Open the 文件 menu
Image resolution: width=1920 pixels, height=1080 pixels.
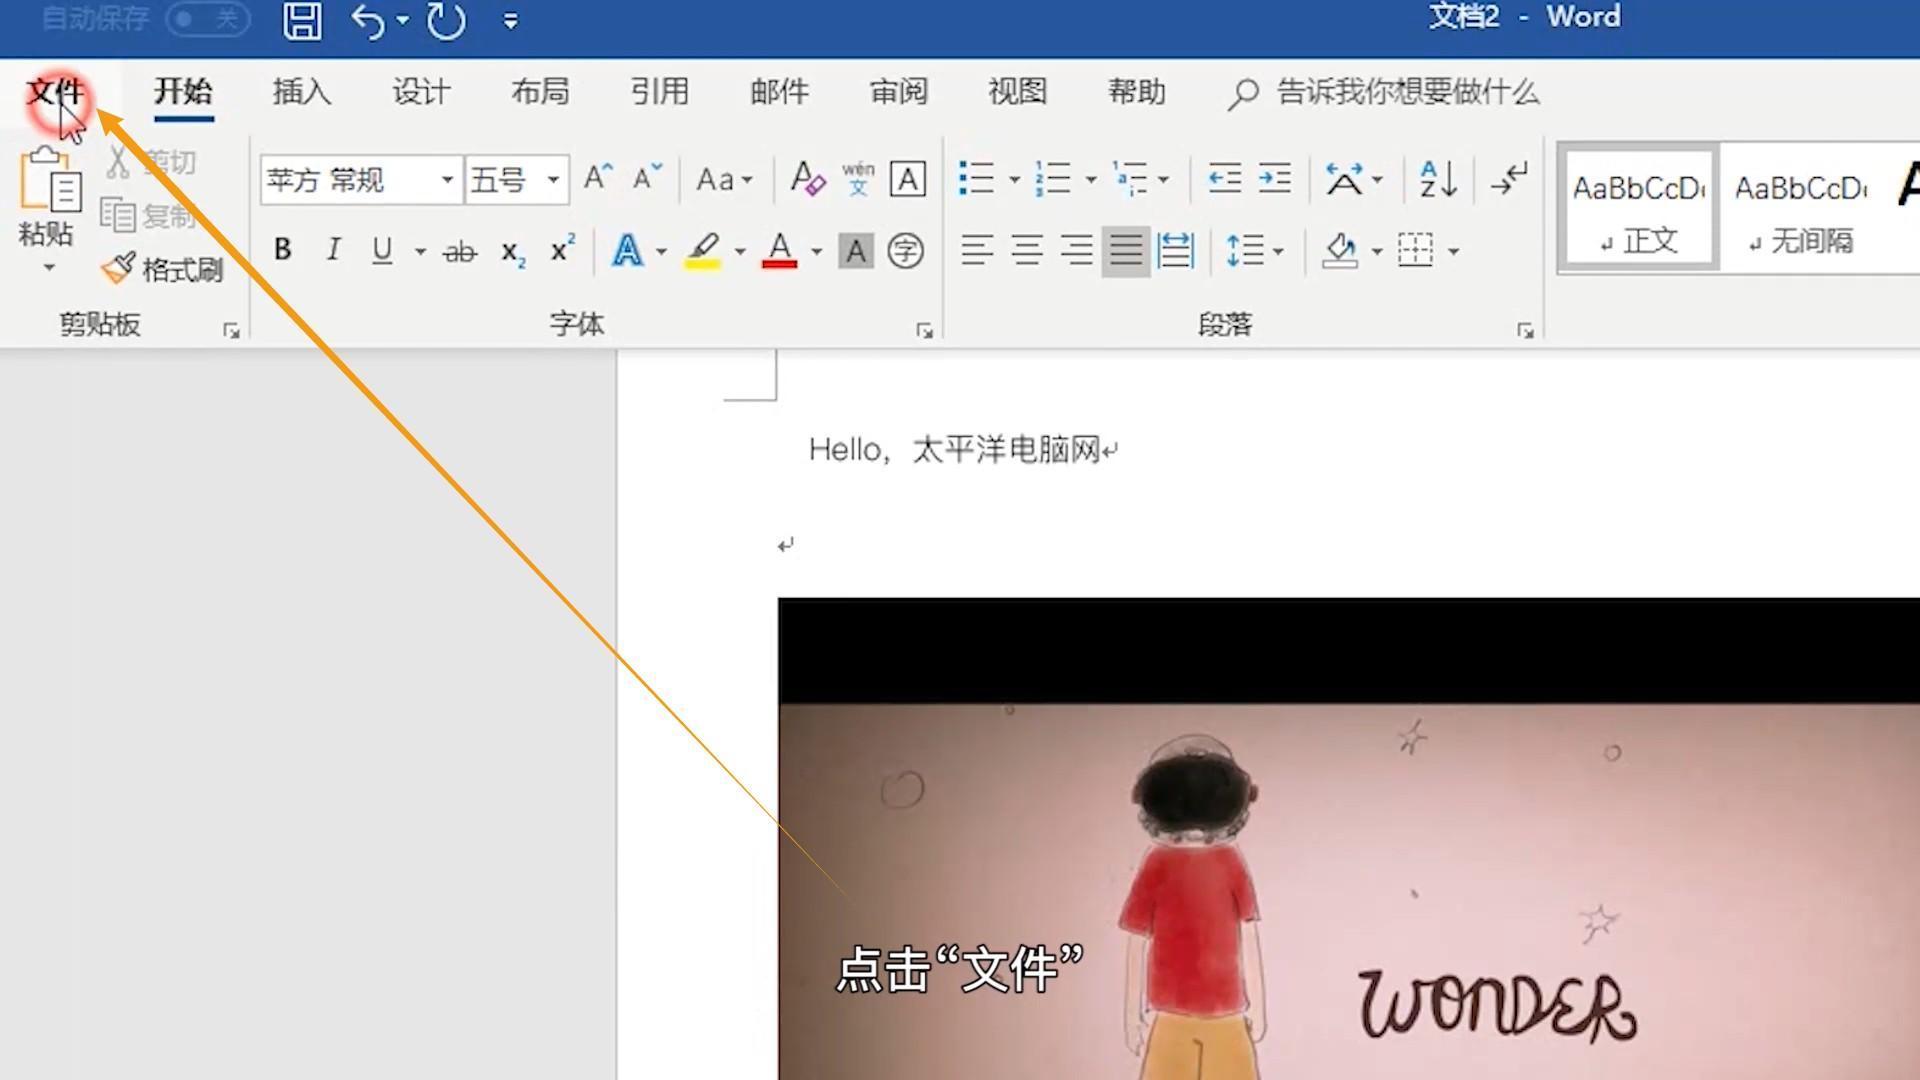(55, 92)
